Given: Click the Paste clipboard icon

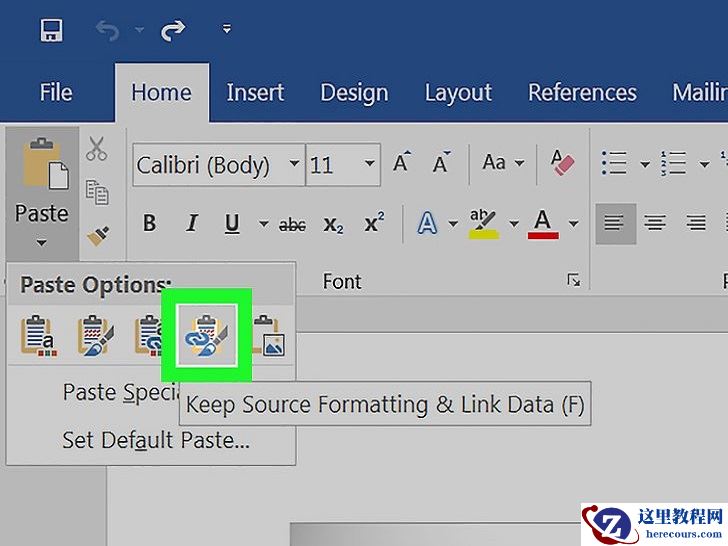Looking at the screenshot, I should (x=44, y=163).
